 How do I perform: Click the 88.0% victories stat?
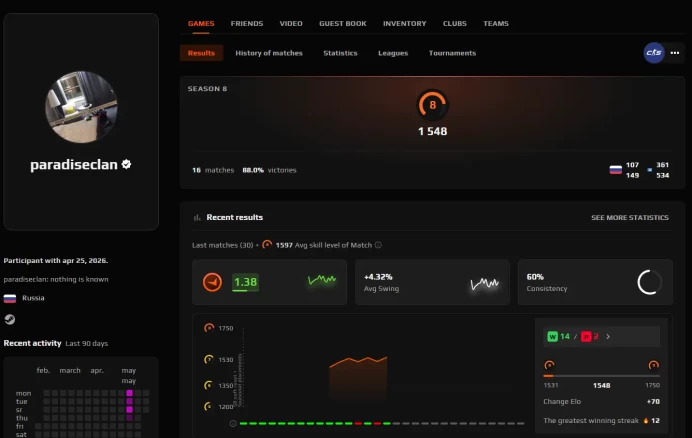click(x=269, y=170)
